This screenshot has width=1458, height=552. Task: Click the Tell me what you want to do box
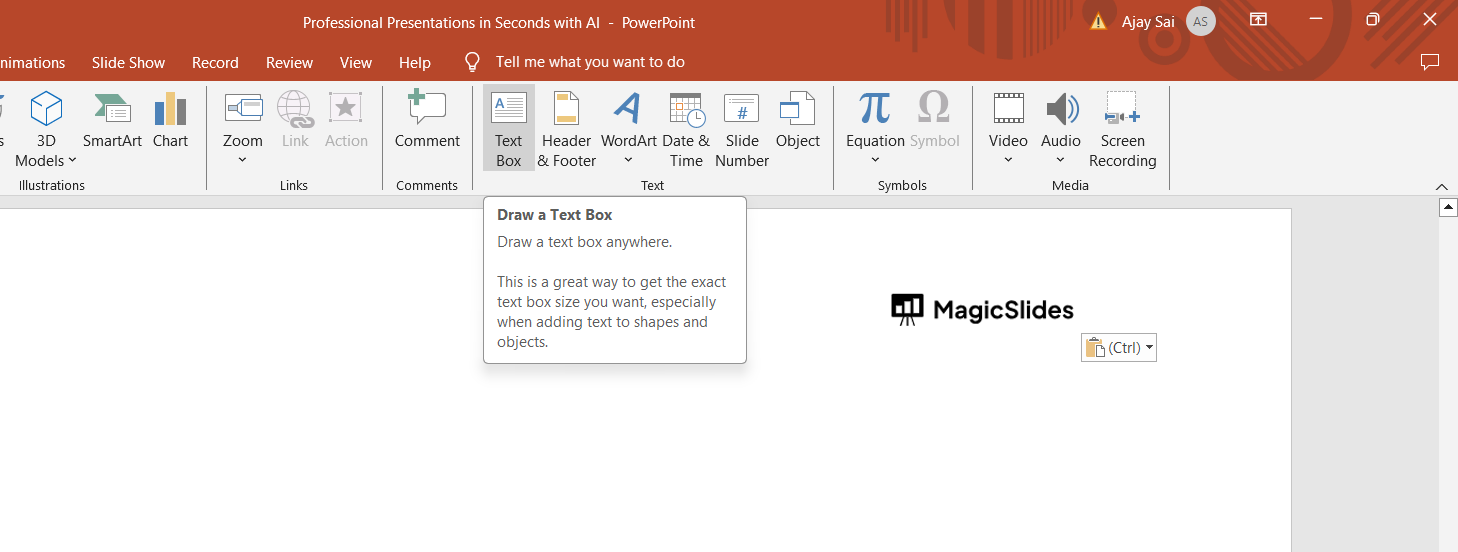pos(589,62)
